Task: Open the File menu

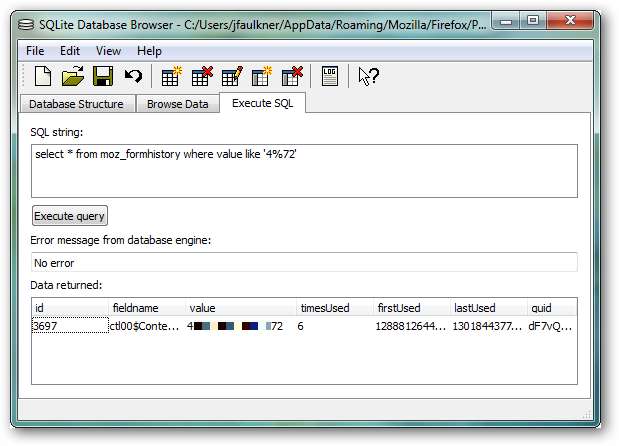Action: pos(35,50)
